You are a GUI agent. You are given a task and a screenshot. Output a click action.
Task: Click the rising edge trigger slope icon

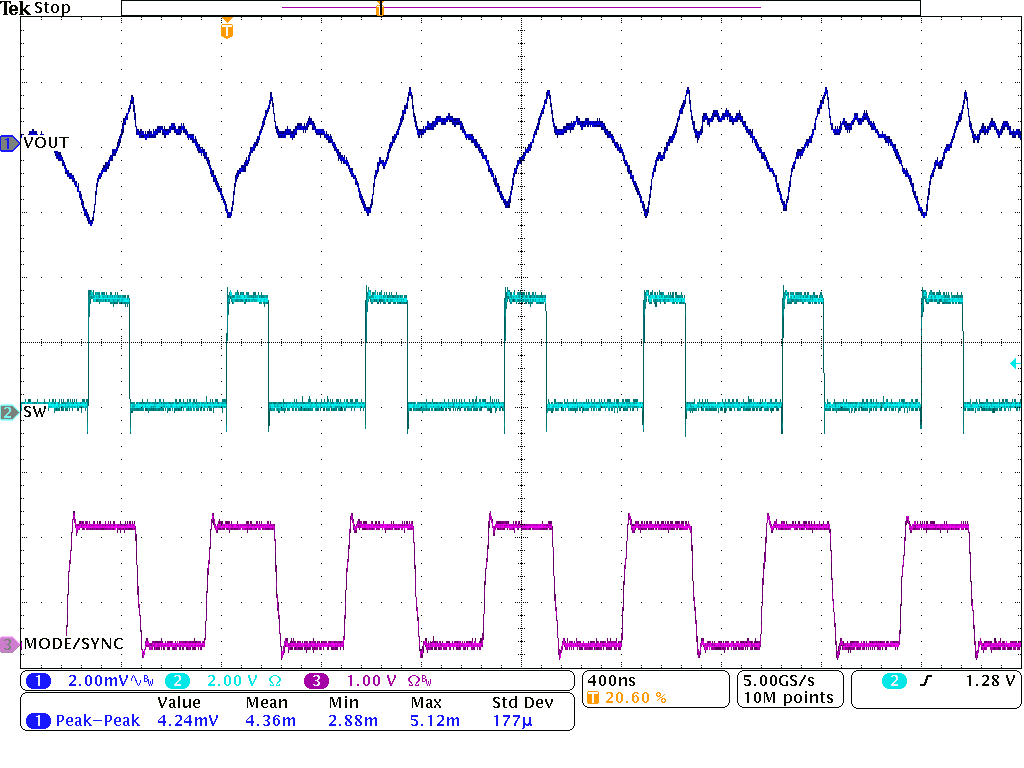(x=925, y=681)
